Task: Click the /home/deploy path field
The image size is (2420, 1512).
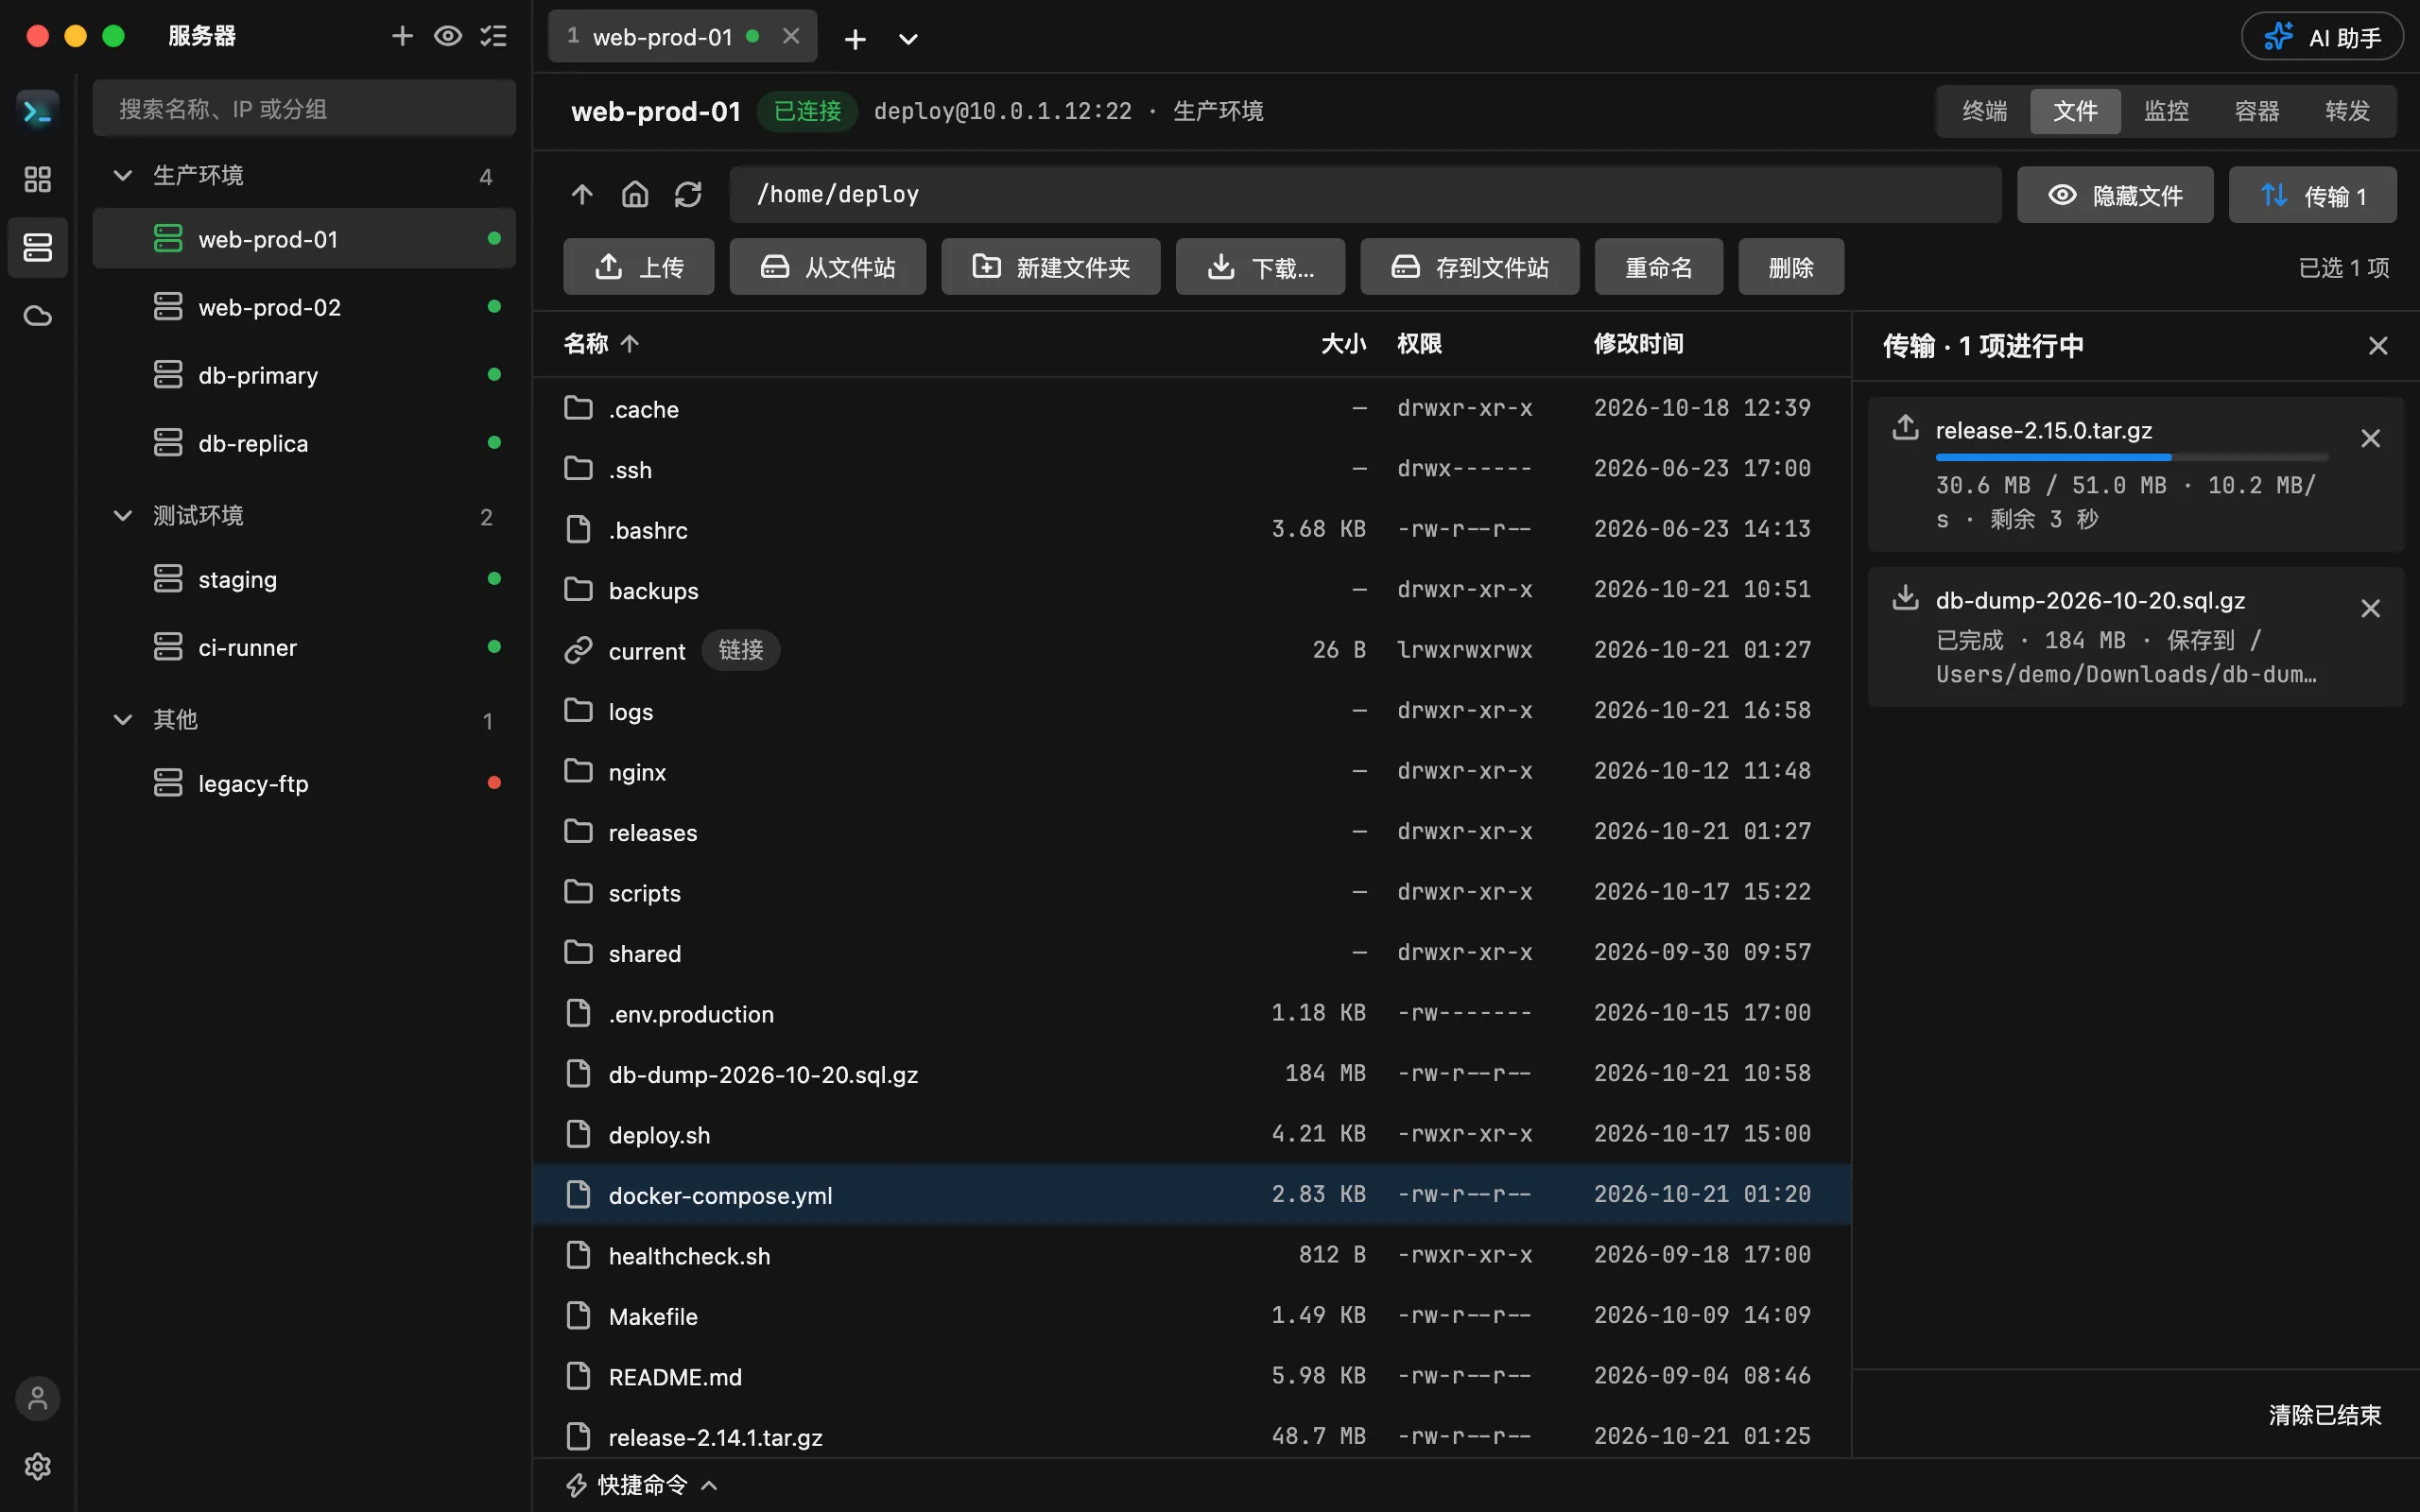Action: [x=1365, y=195]
